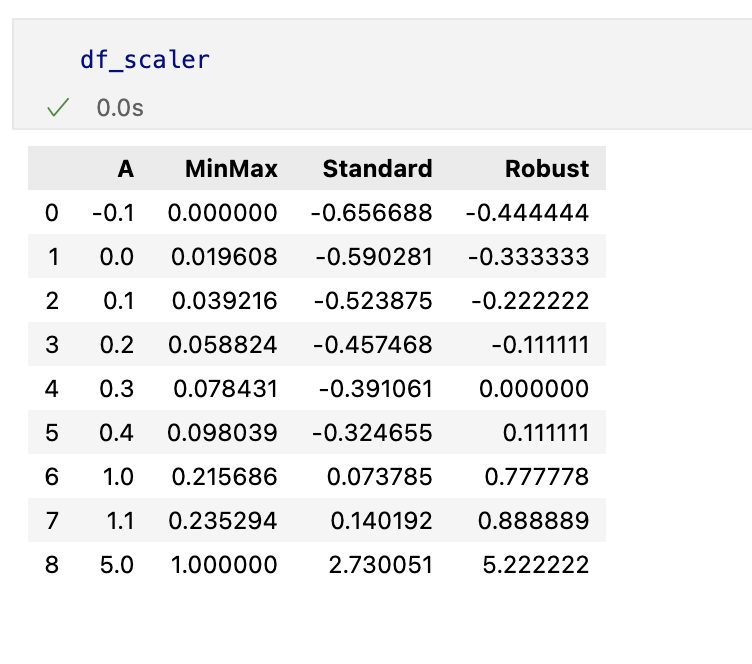Image resolution: width=752 pixels, height=664 pixels.
Task: Click the Robust value 0.000000
Action: pos(534,389)
